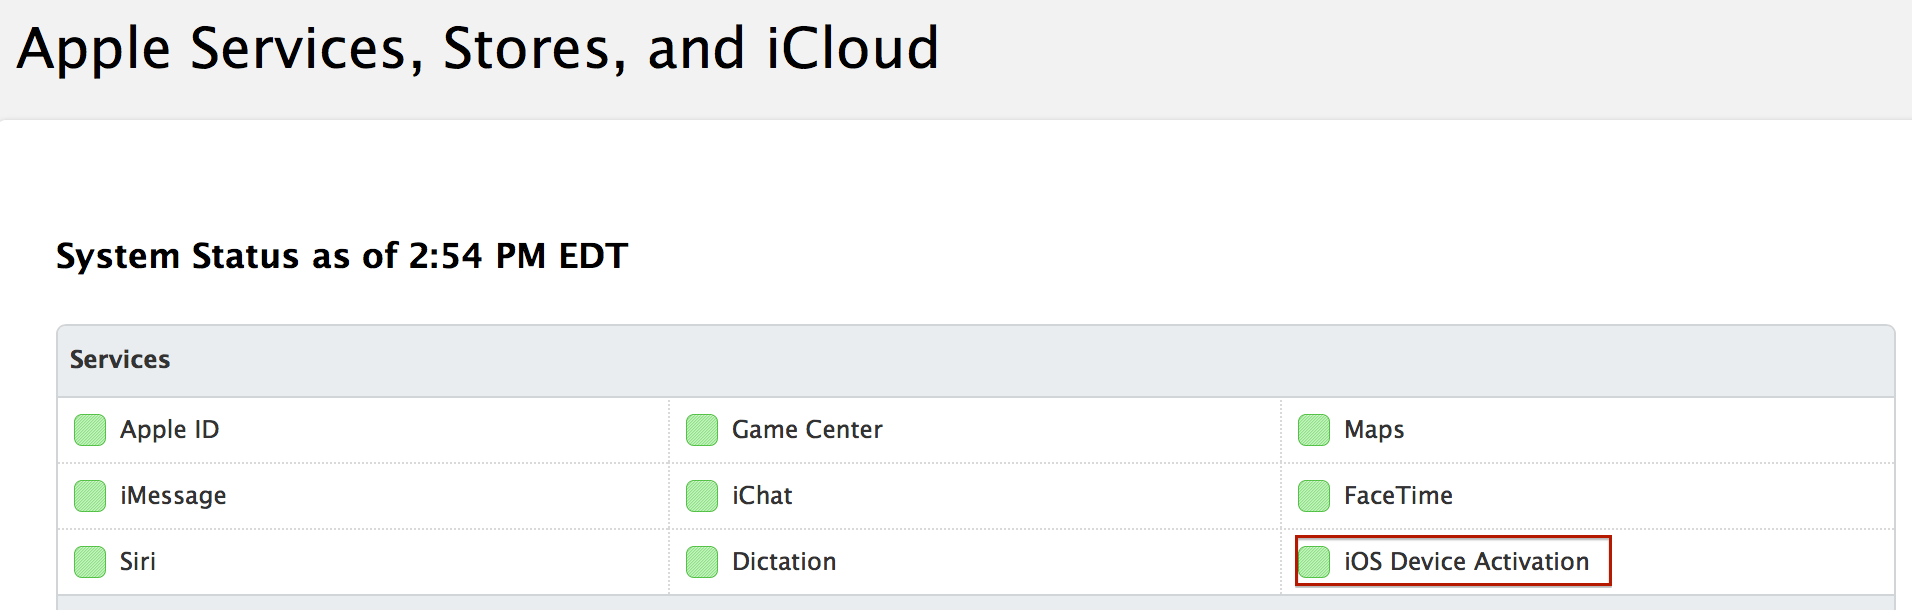Click the green status icon beside iMessage
This screenshot has height=610, width=1912.
coord(90,496)
